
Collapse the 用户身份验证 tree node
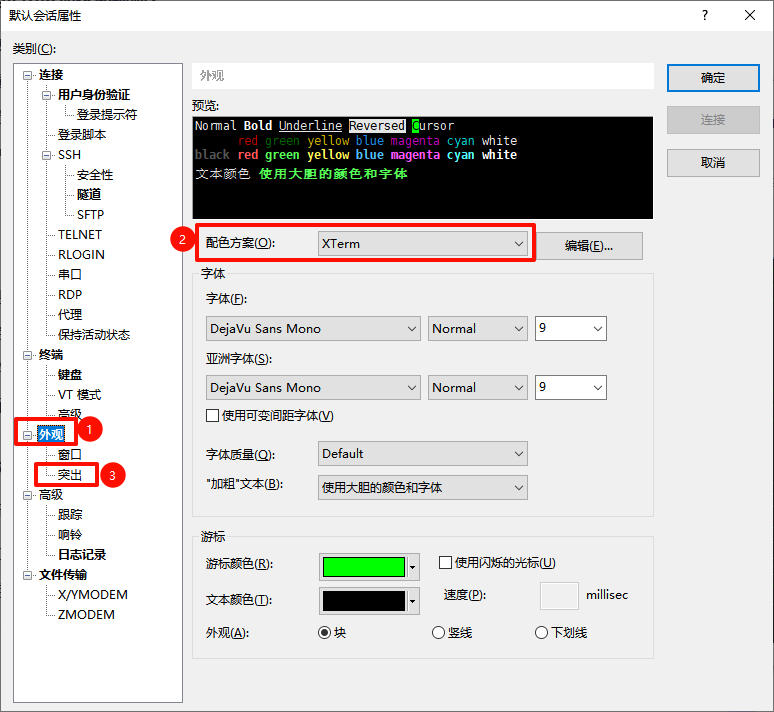tap(46, 95)
